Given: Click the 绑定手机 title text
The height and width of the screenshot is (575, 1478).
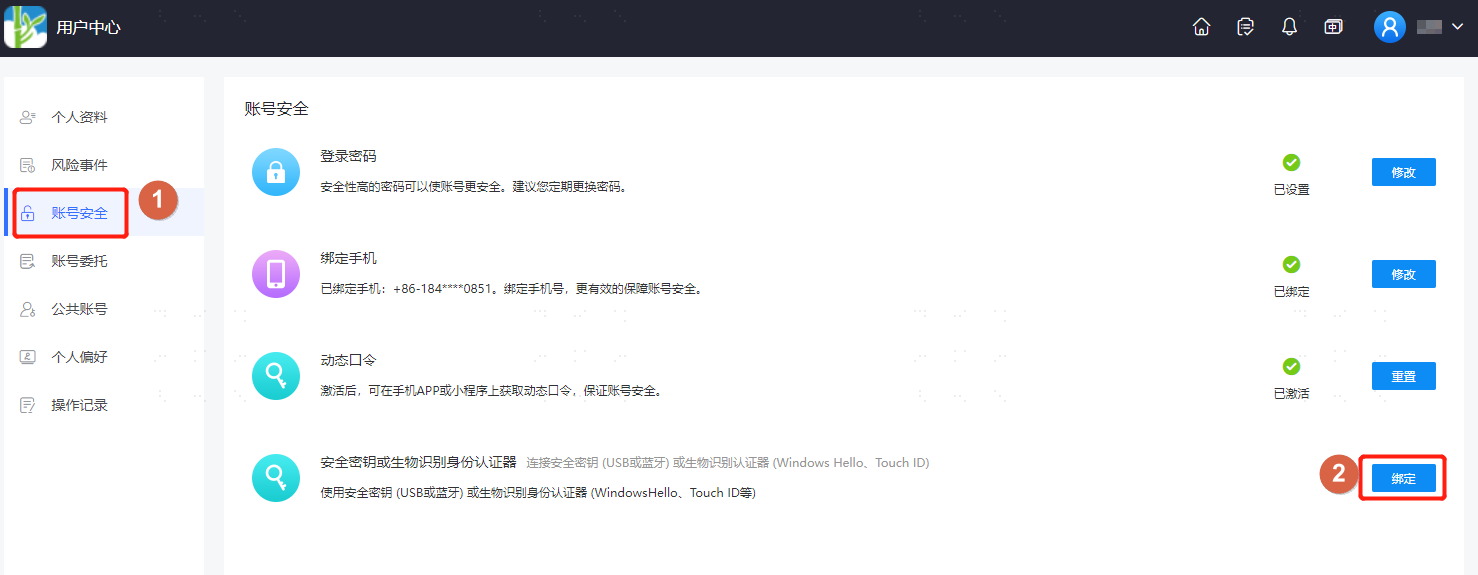Looking at the screenshot, I should pyautogui.click(x=348, y=258).
